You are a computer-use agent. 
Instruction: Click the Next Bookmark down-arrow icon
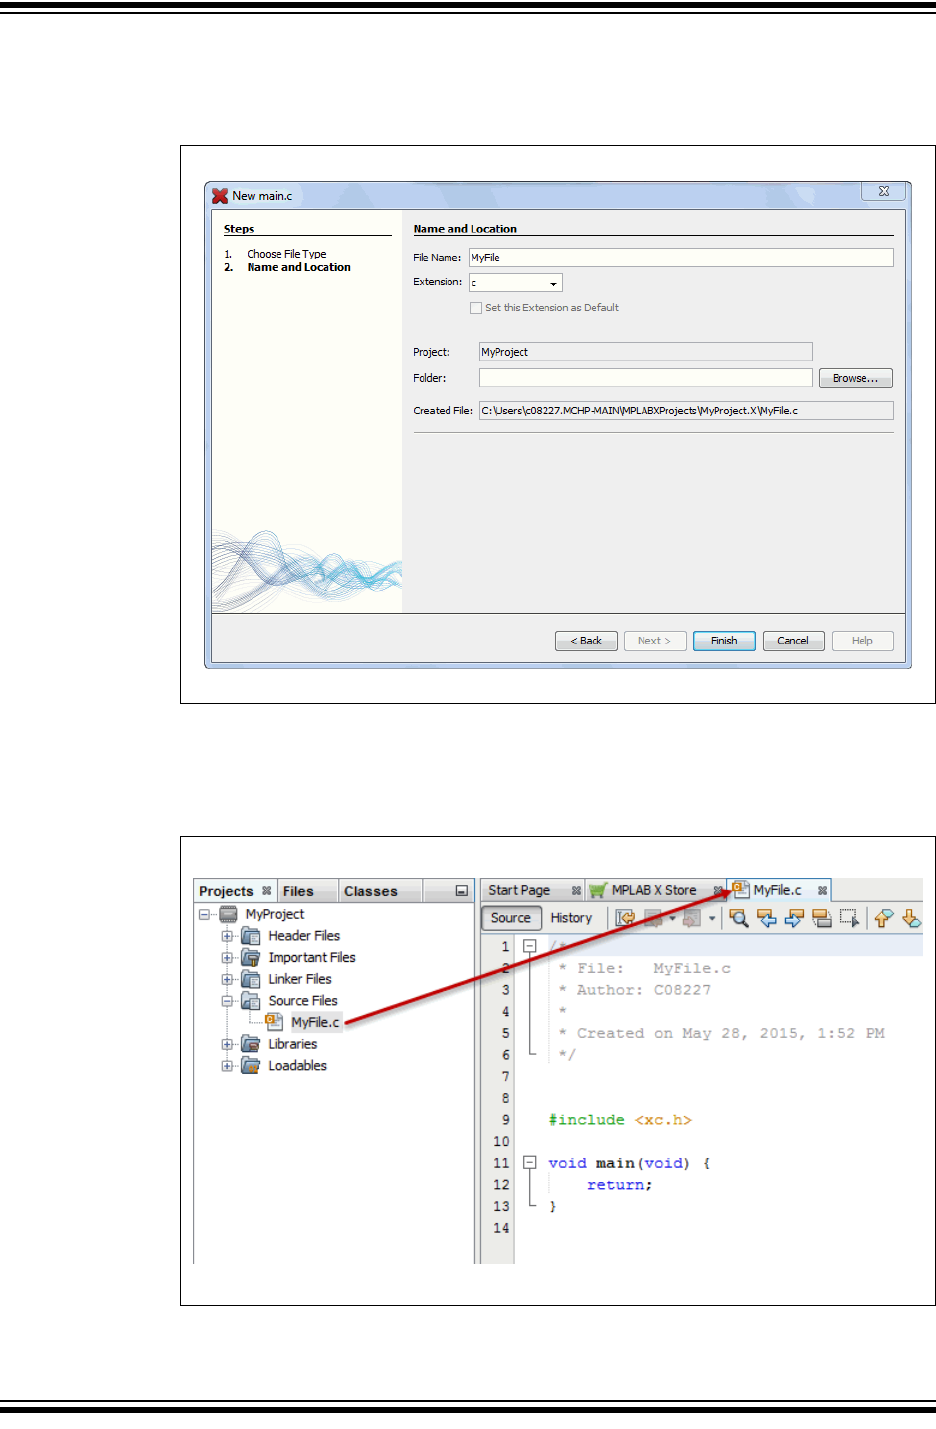coord(911,918)
